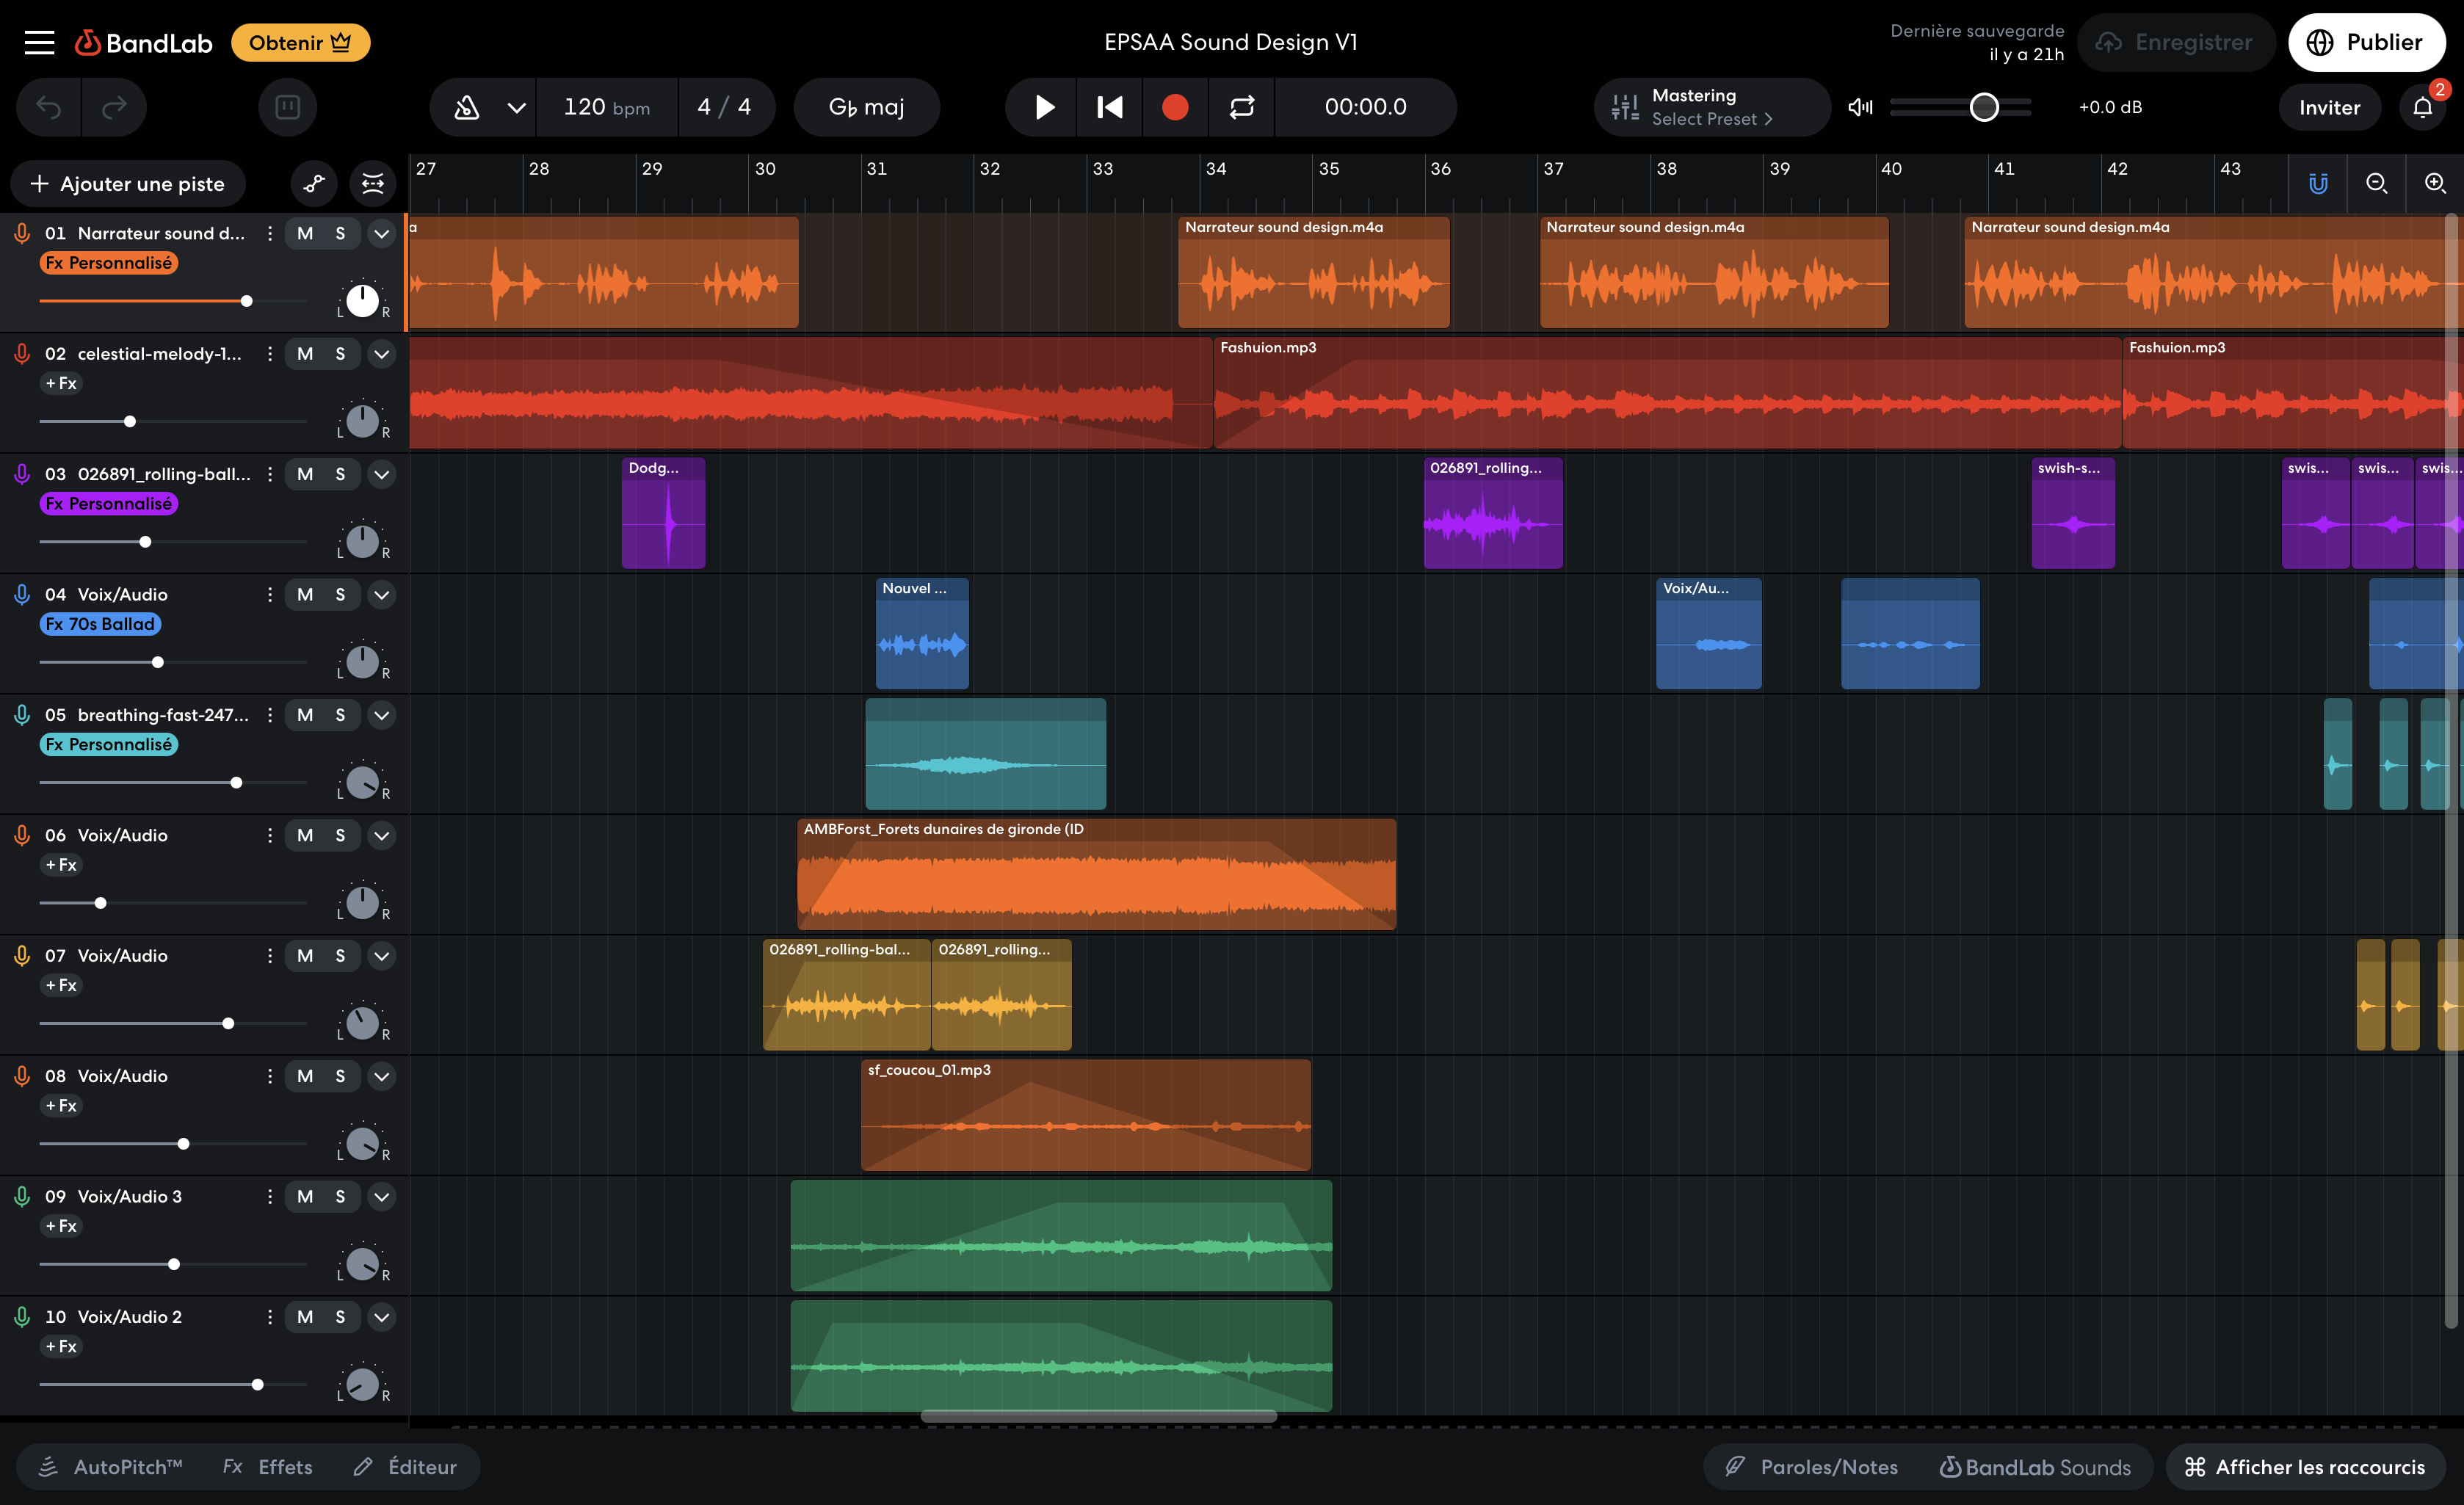Solo track 04 Voix/Audio
Image resolution: width=2464 pixels, height=1505 pixels.
[340, 595]
